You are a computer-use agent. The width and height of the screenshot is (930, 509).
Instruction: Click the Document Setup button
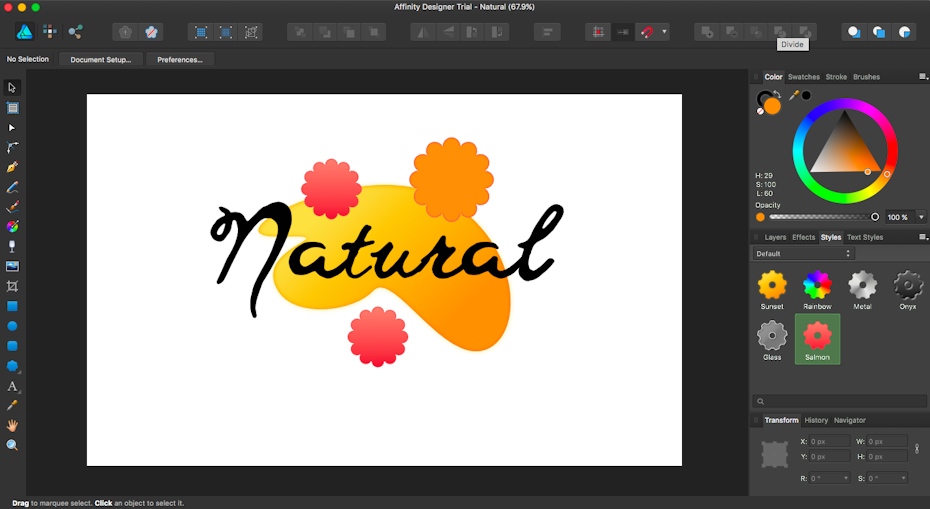pos(100,60)
